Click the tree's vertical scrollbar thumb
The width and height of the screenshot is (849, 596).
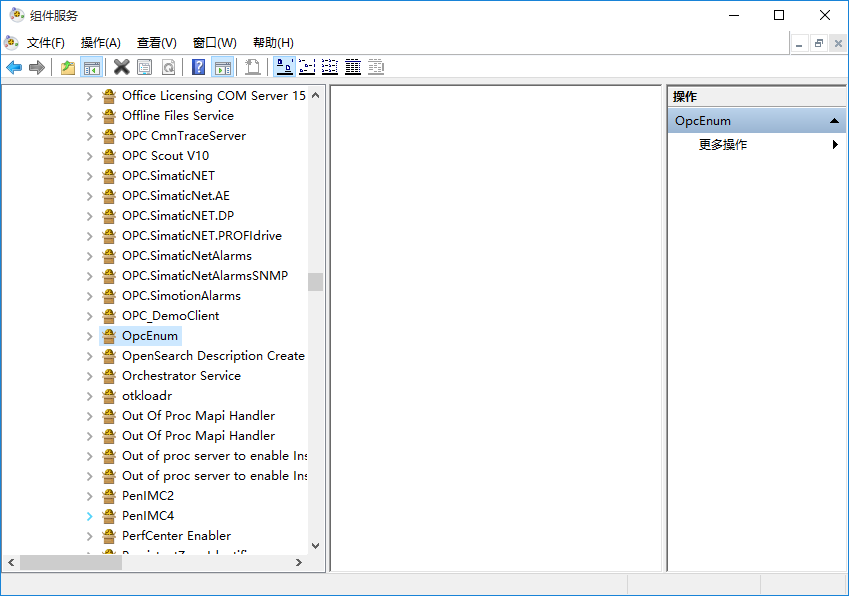click(x=316, y=282)
